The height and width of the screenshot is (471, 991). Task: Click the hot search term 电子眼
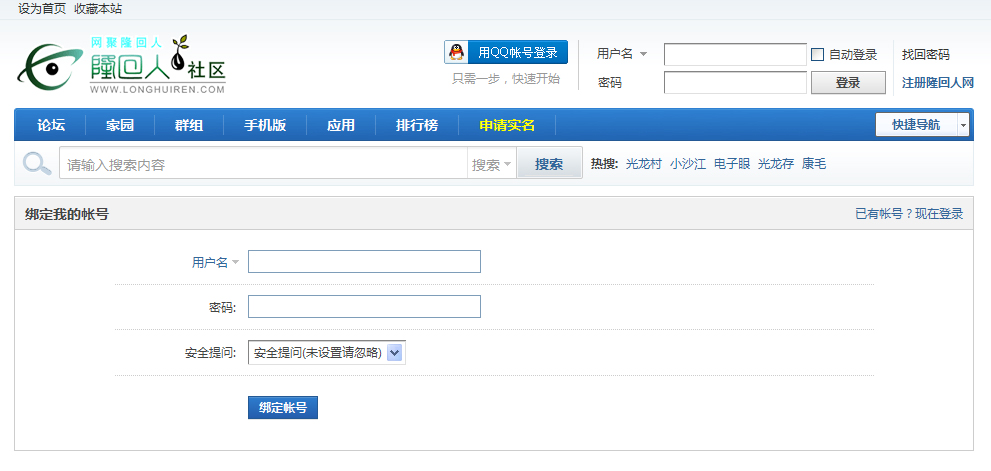click(732, 164)
